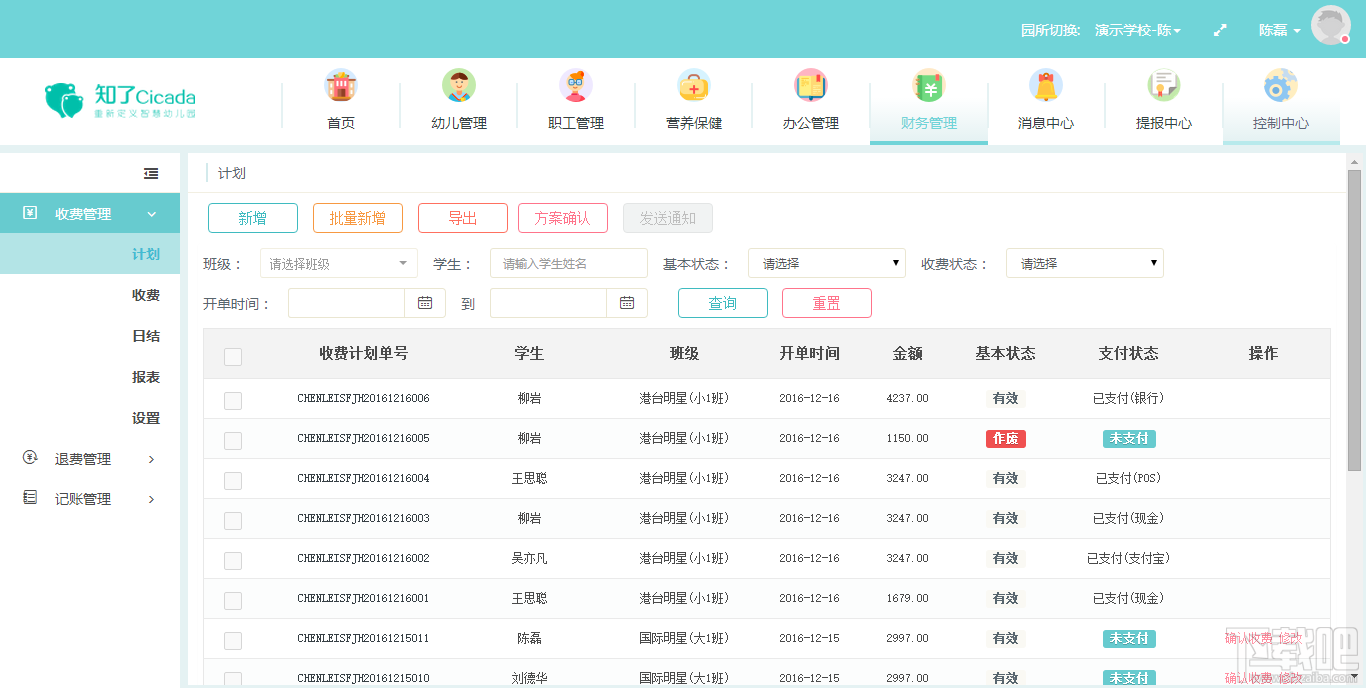Open the 首页 home icon
The height and width of the screenshot is (688, 1366).
[x=341, y=87]
